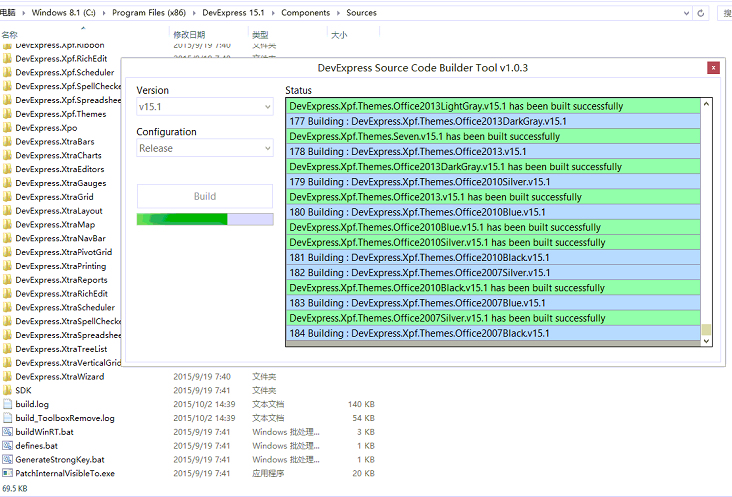Click the Status list scroll down arrow

706,341
